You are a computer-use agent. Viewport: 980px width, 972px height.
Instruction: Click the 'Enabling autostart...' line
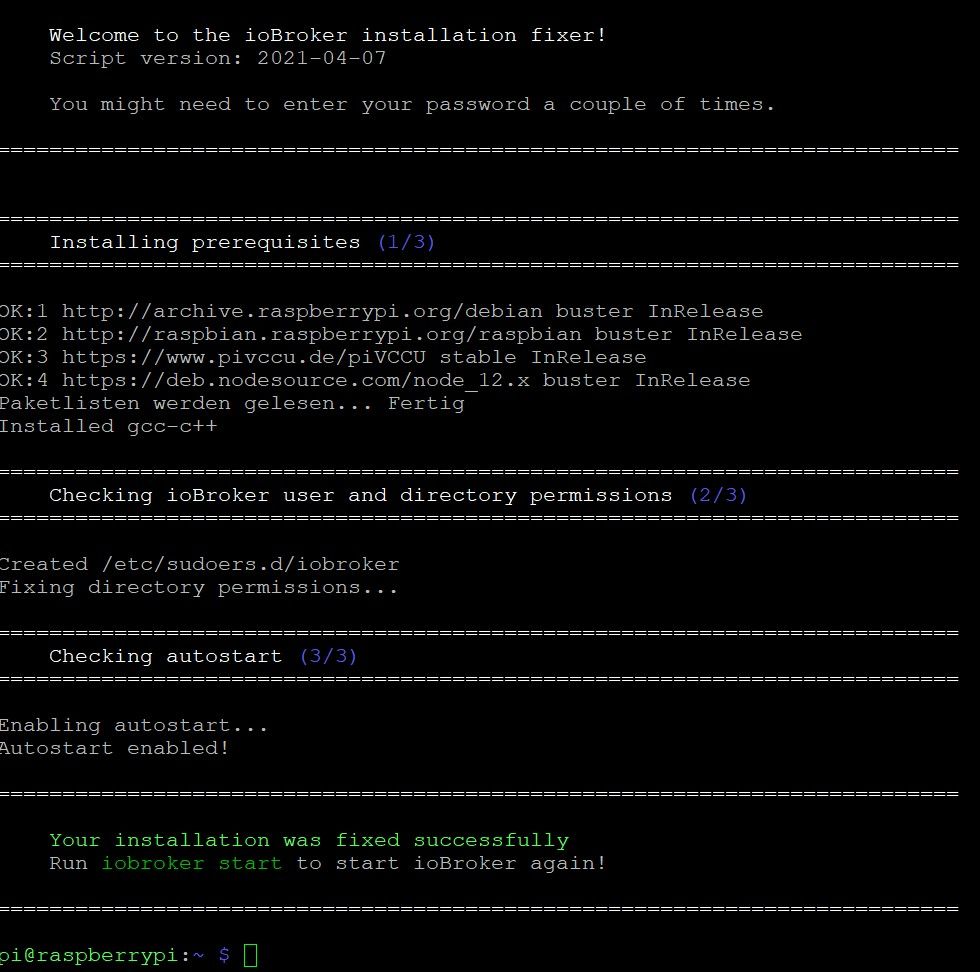(134, 726)
